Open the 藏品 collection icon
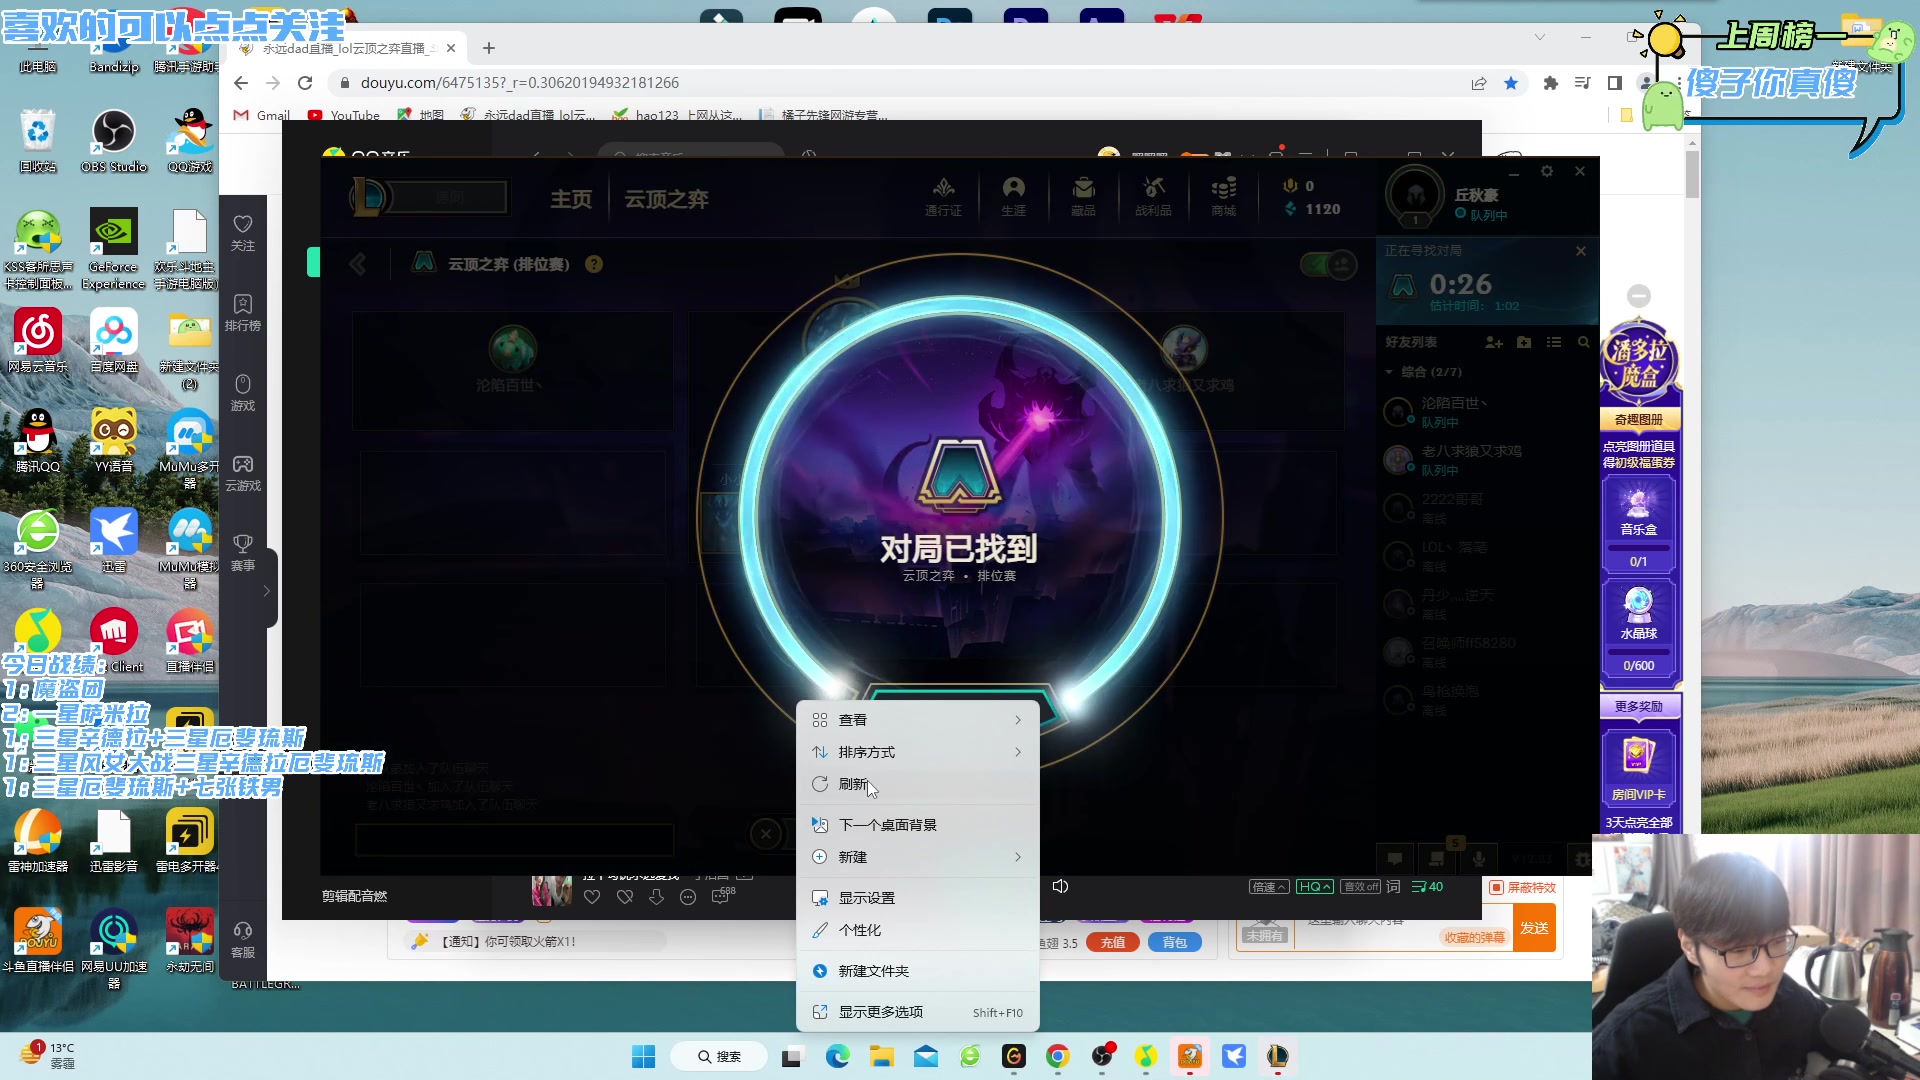Image resolution: width=1920 pixels, height=1080 pixels. (x=1083, y=196)
